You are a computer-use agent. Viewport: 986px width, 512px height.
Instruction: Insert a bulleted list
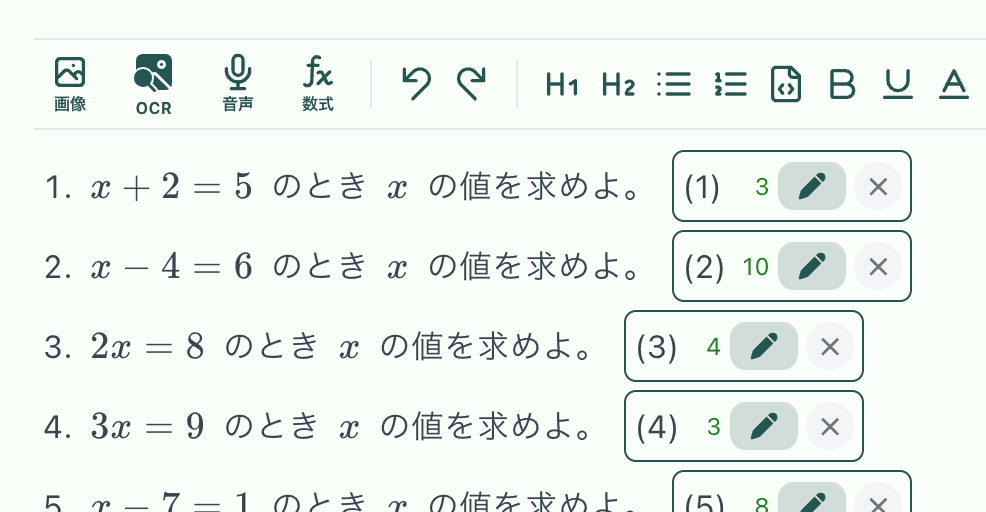pos(674,85)
